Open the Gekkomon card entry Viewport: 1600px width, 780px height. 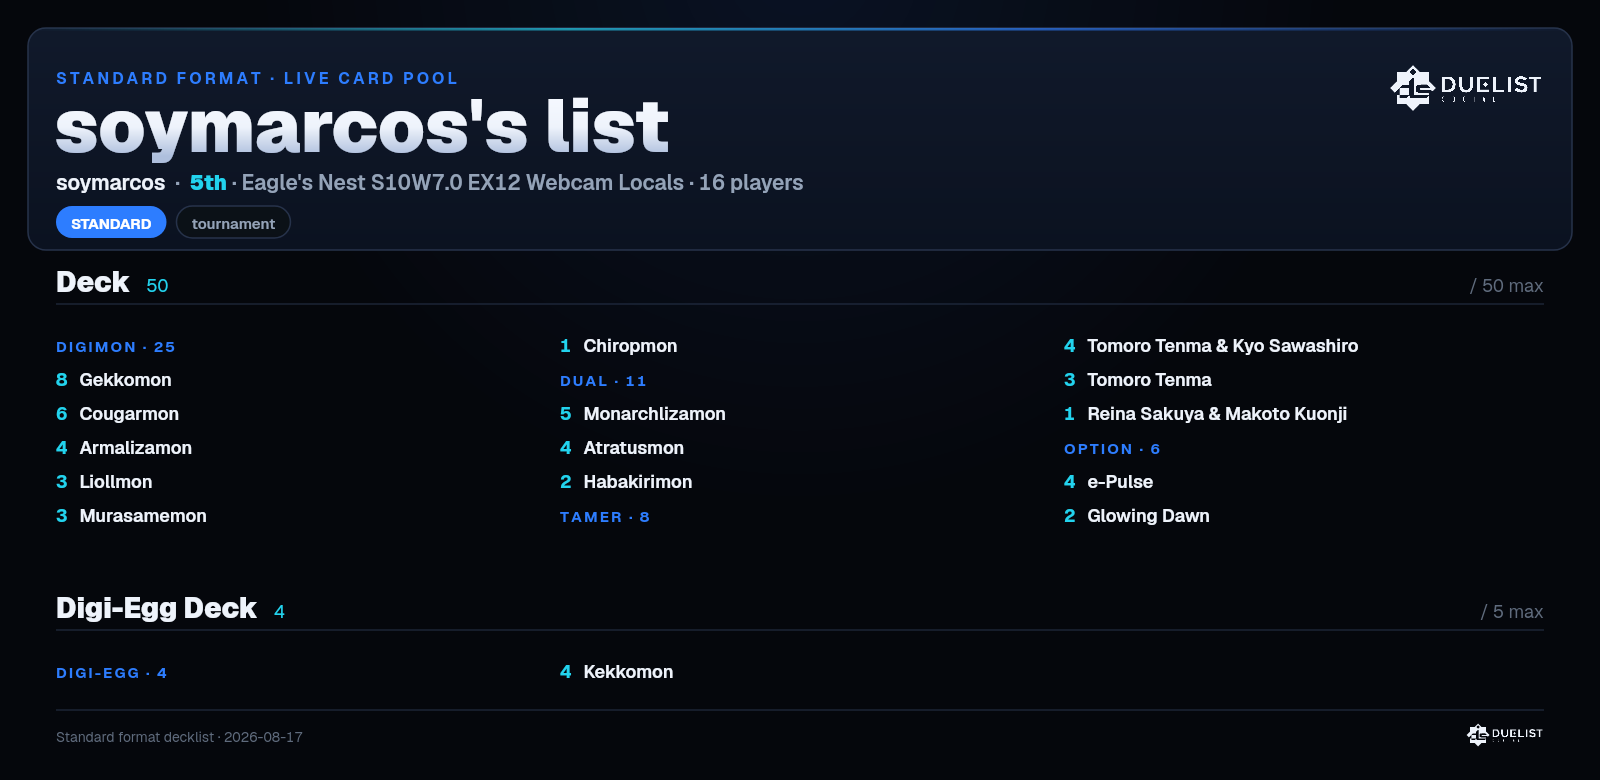pyautogui.click(x=114, y=380)
